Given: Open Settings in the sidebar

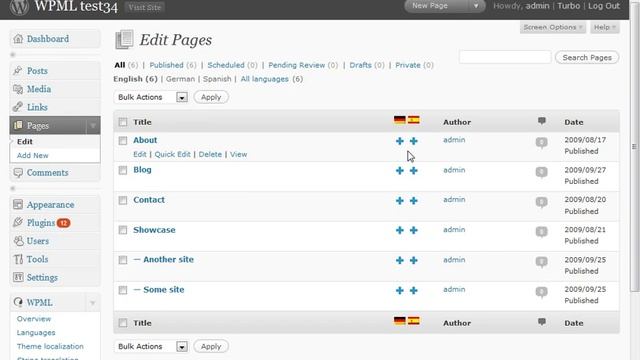Looking at the screenshot, I should 42,278.
